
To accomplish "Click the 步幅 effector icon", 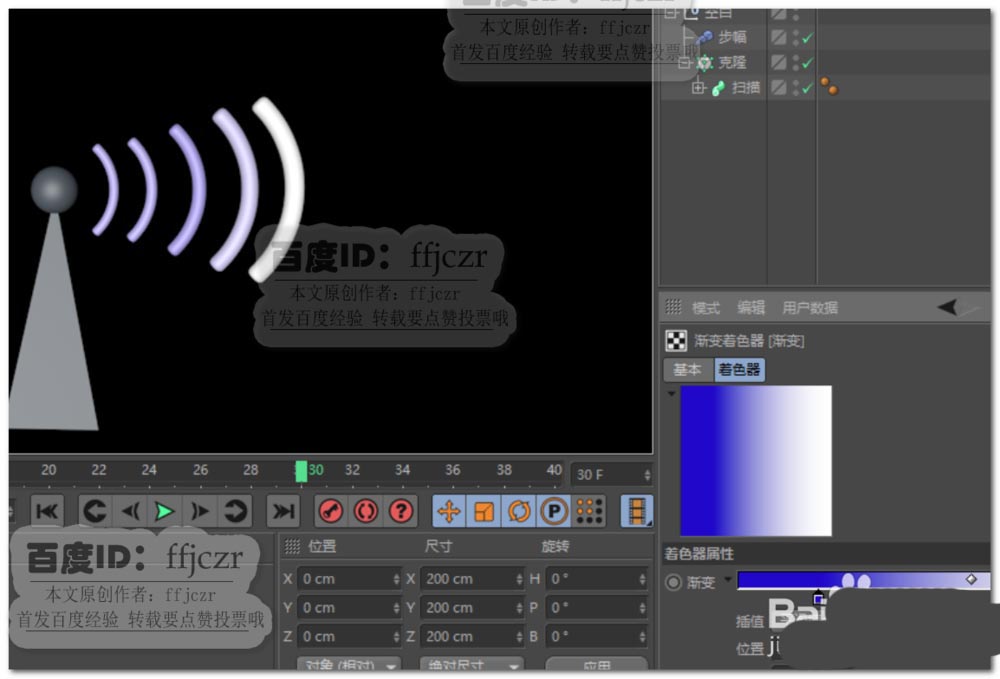I will 704,38.
